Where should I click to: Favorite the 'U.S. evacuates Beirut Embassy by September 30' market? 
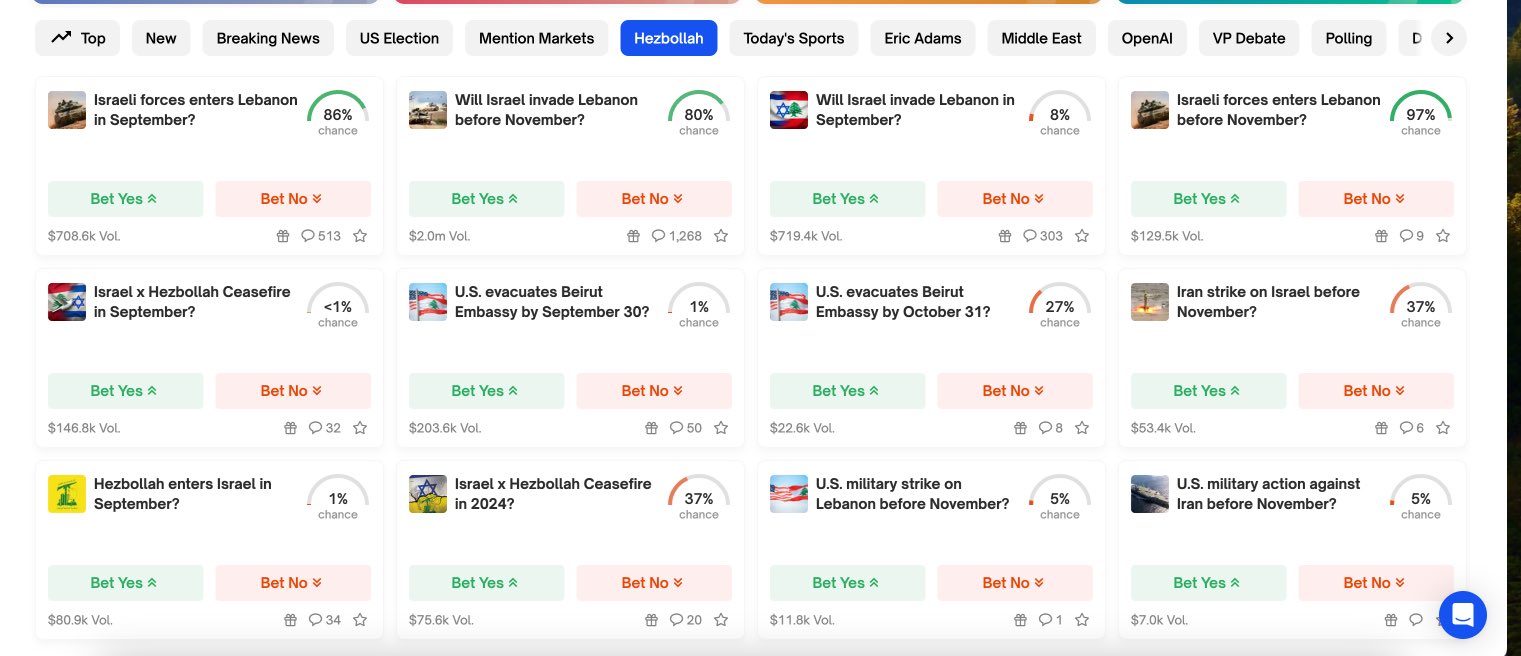[721, 428]
